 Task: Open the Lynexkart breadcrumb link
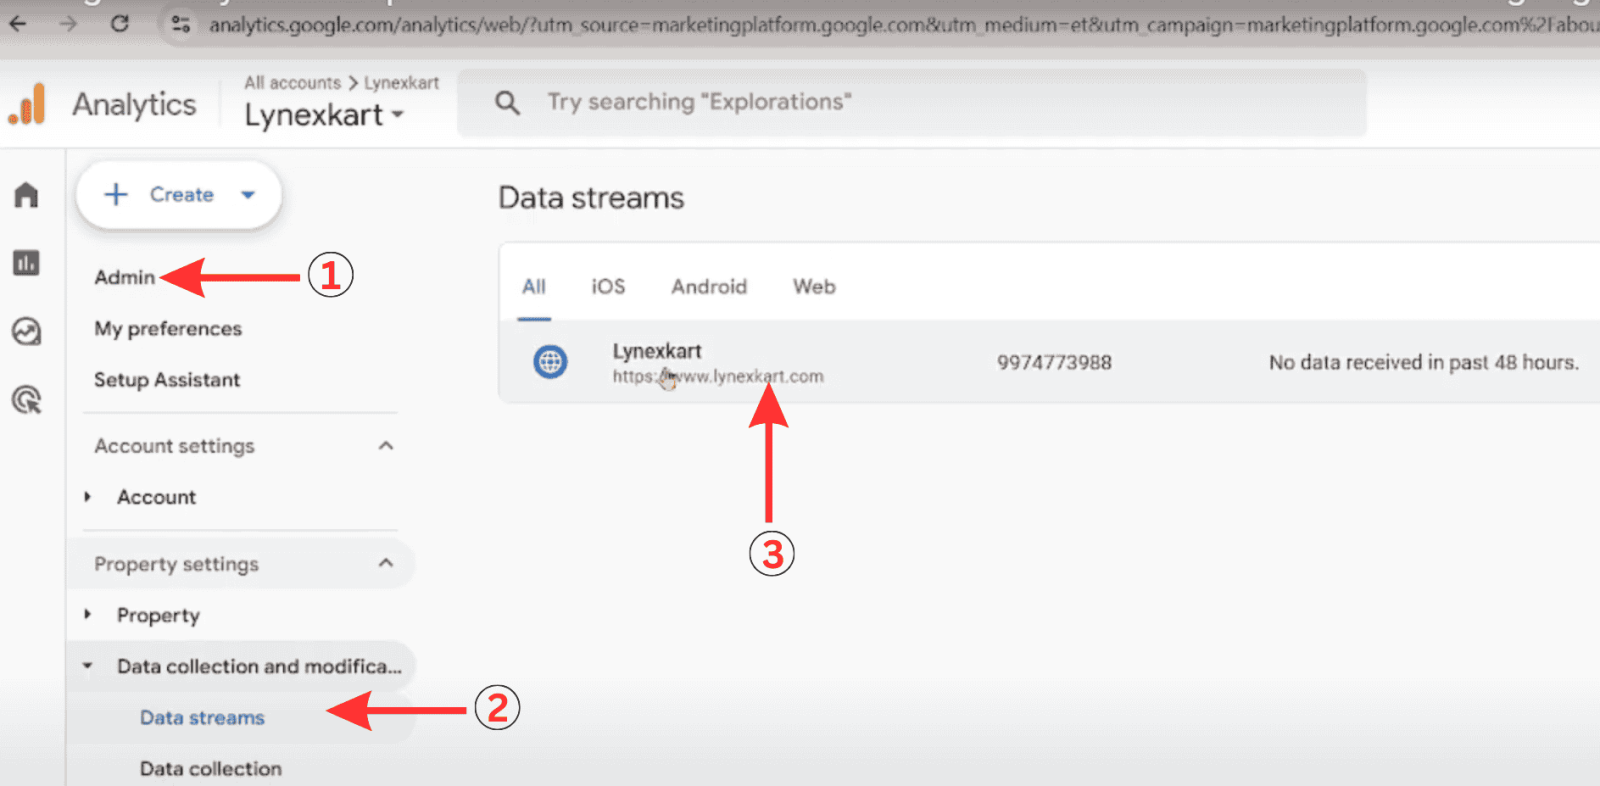(x=401, y=83)
